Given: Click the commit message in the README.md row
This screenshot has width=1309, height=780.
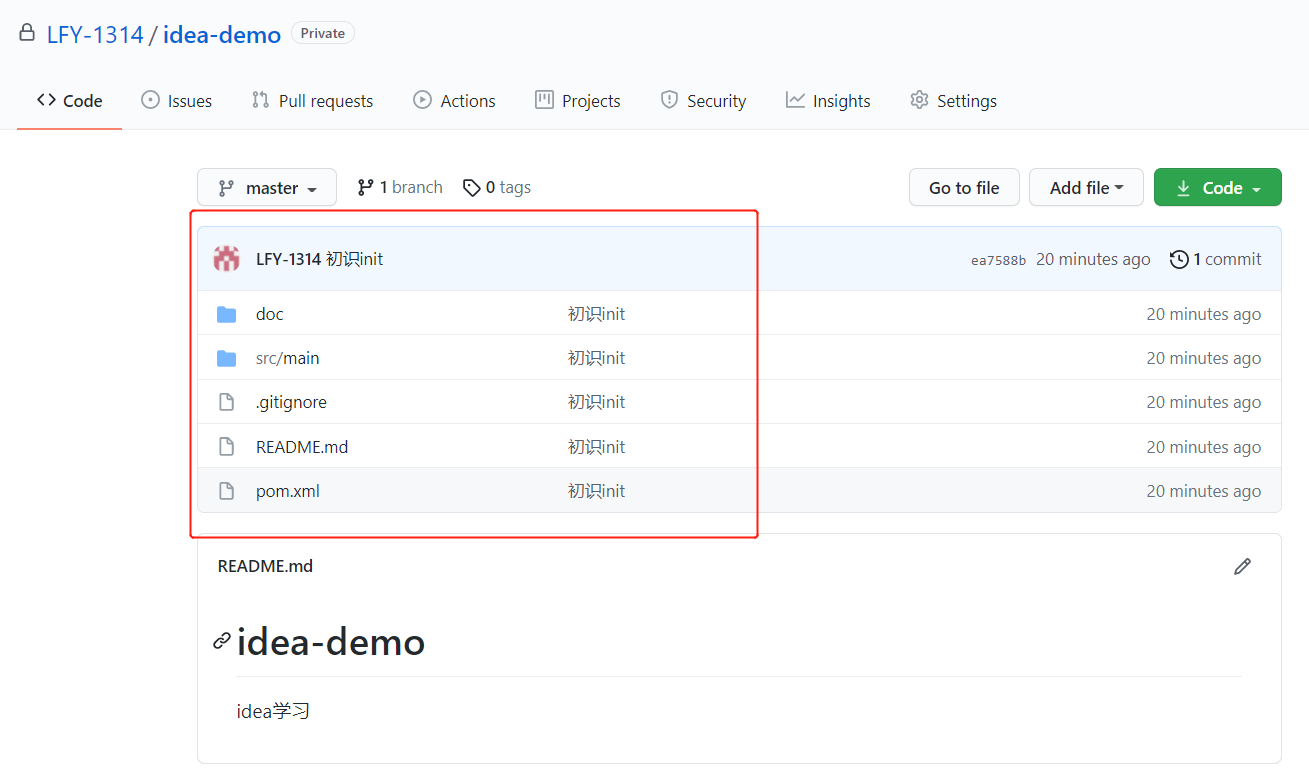Looking at the screenshot, I should (x=596, y=447).
